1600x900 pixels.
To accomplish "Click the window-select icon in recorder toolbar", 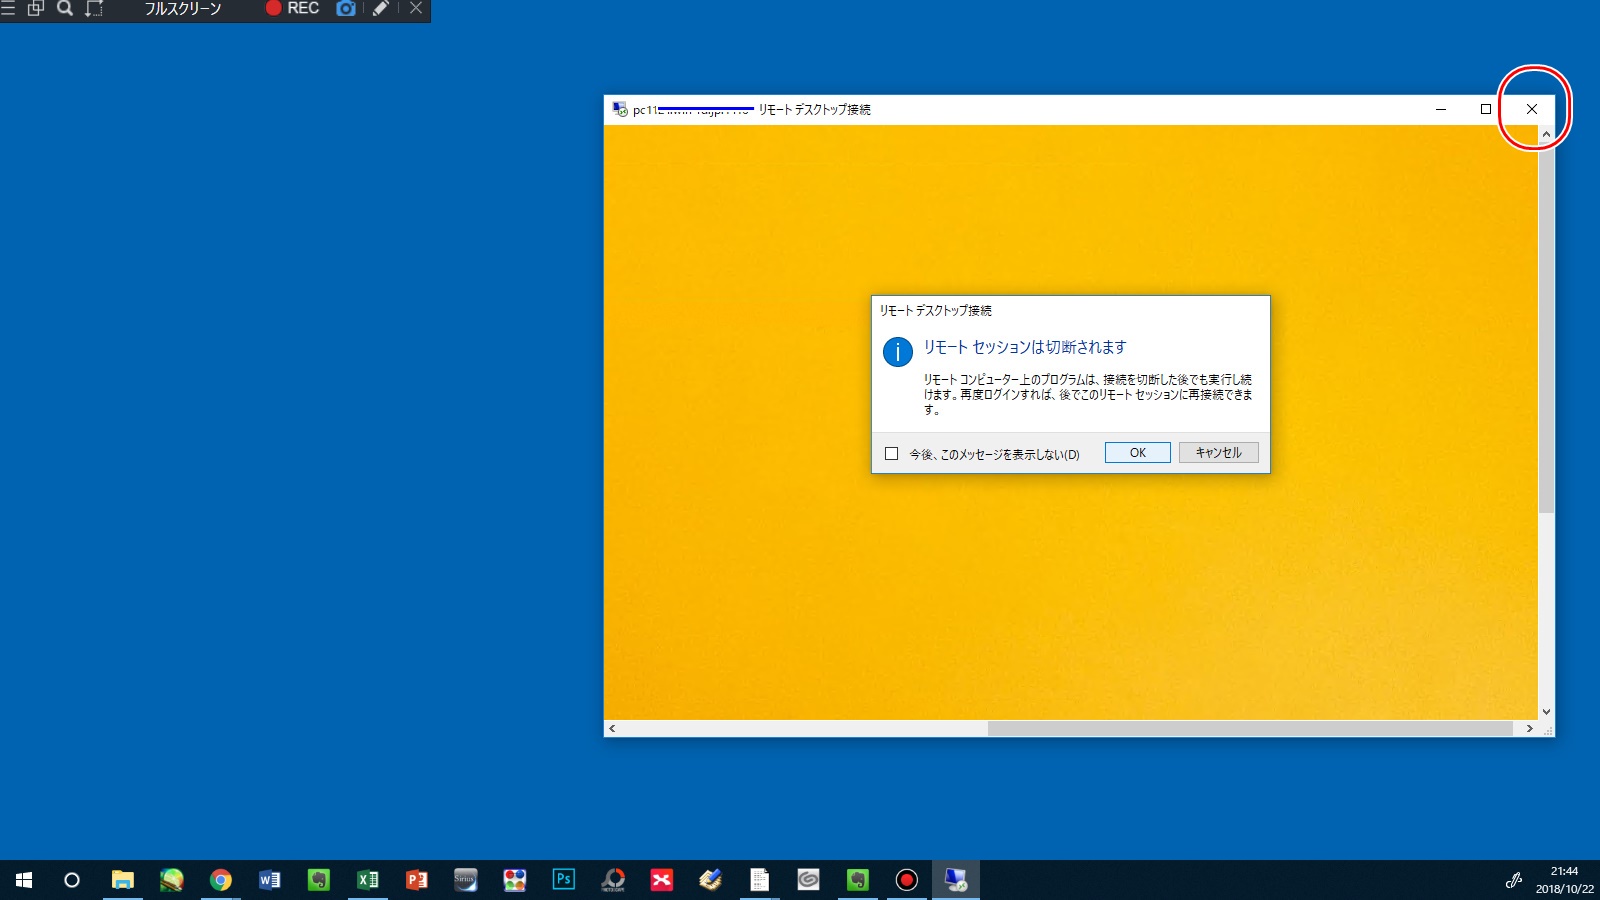I will [36, 9].
